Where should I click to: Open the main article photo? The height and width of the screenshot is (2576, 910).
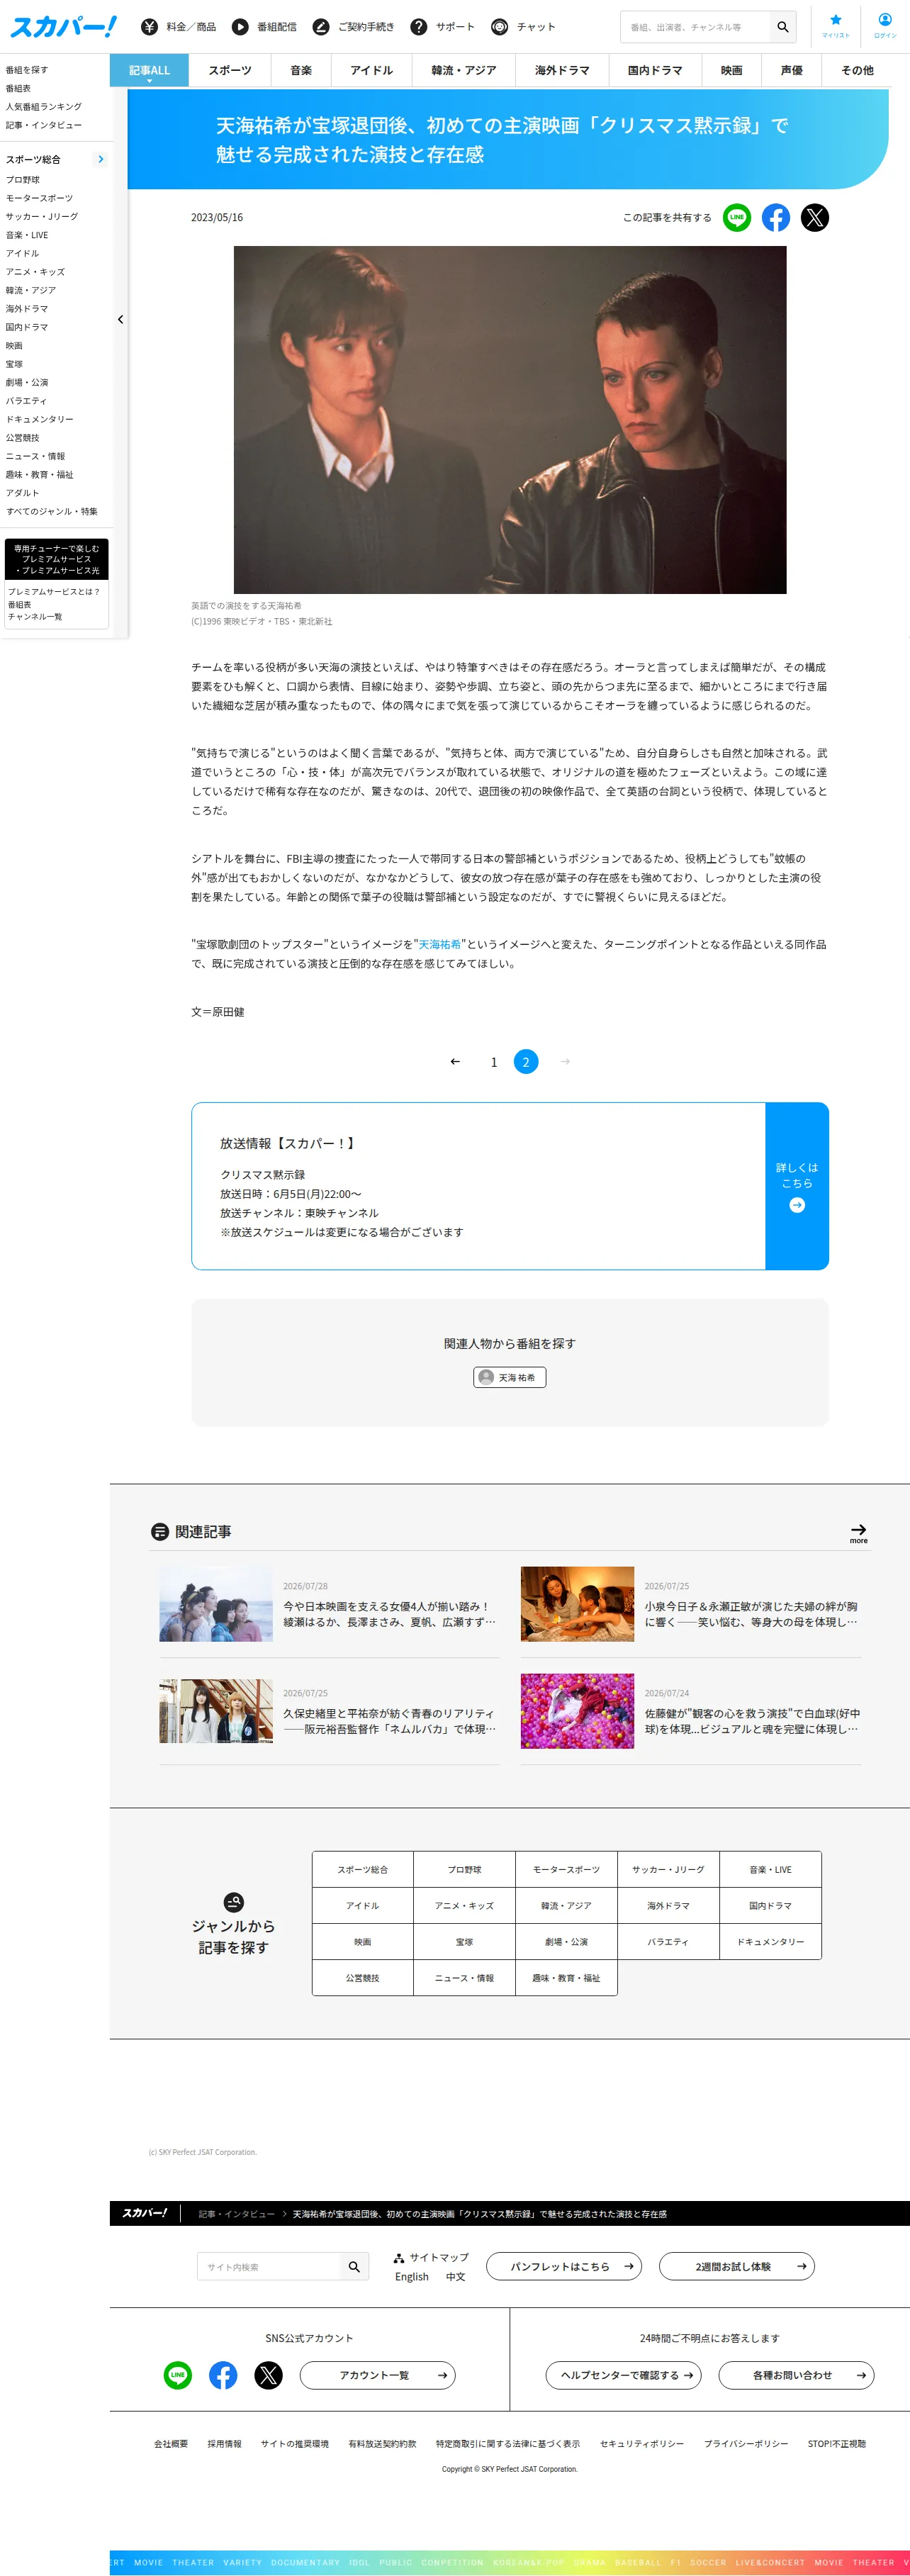tap(510, 420)
